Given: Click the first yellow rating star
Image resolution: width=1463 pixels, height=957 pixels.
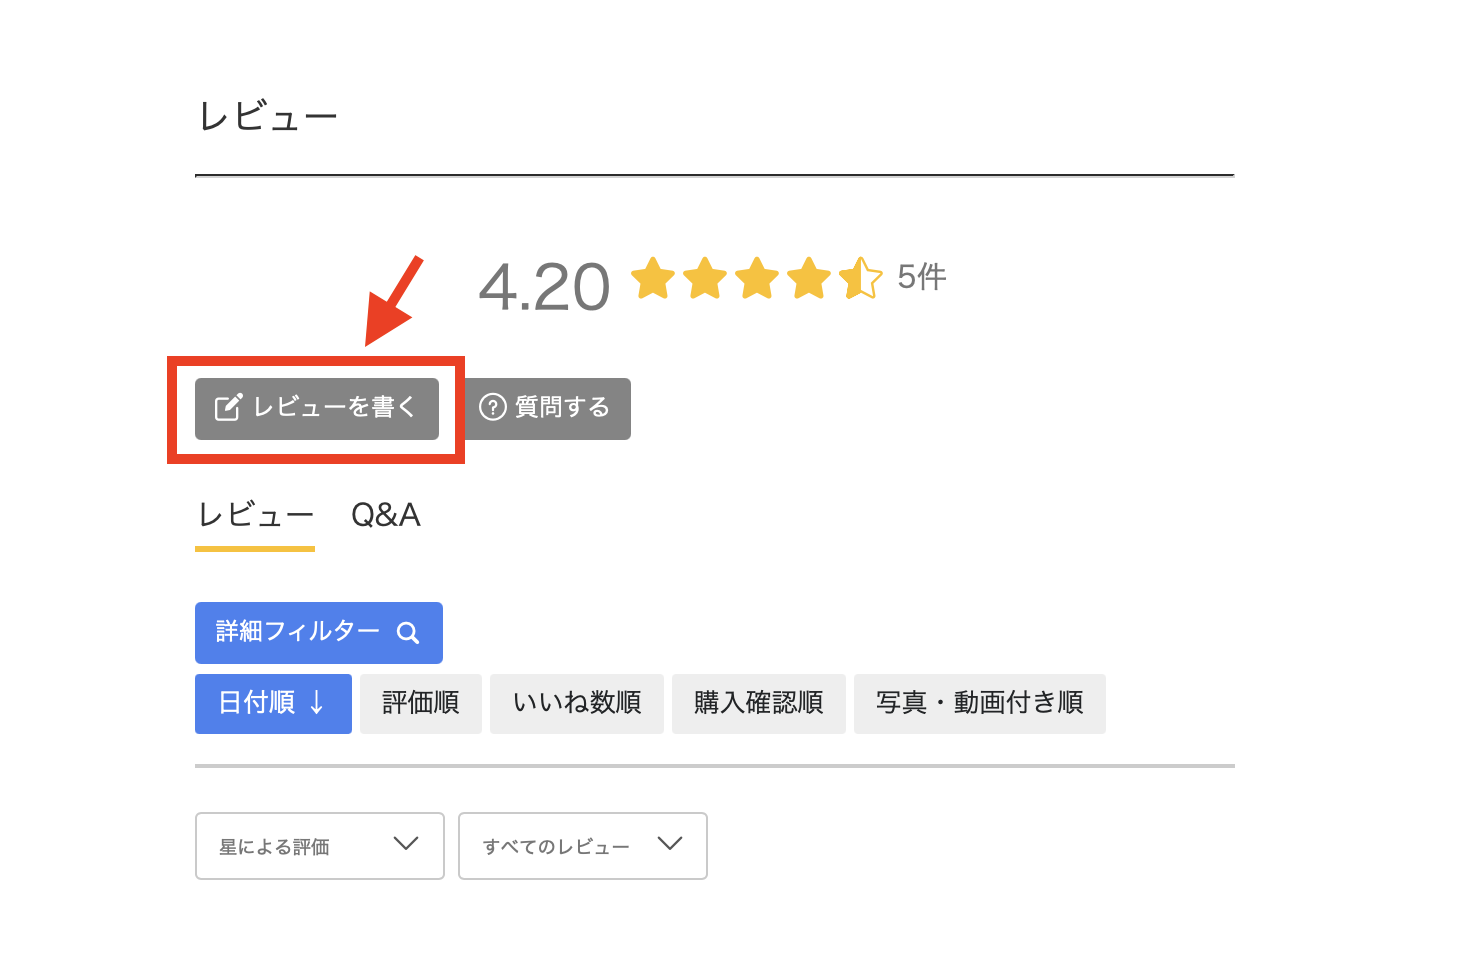Looking at the screenshot, I should coord(653,279).
